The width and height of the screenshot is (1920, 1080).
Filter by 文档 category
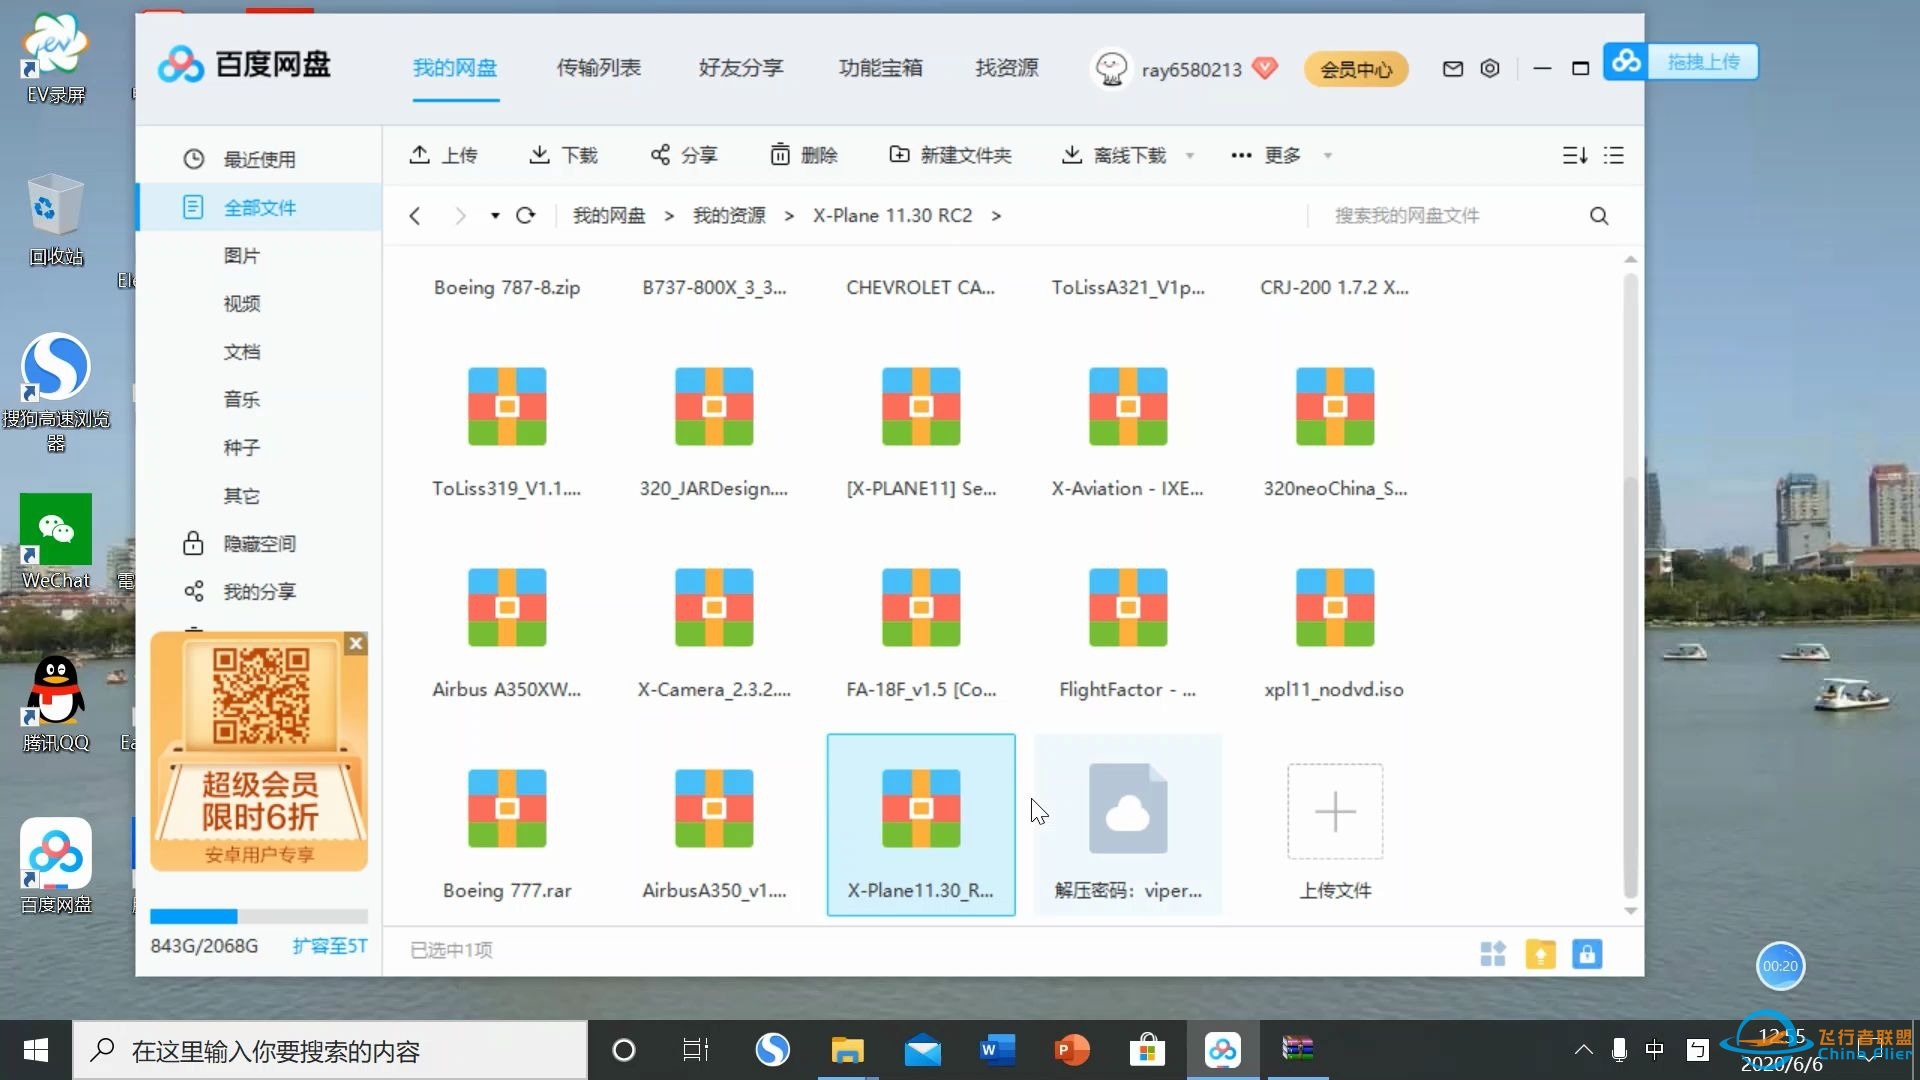(x=242, y=352)
